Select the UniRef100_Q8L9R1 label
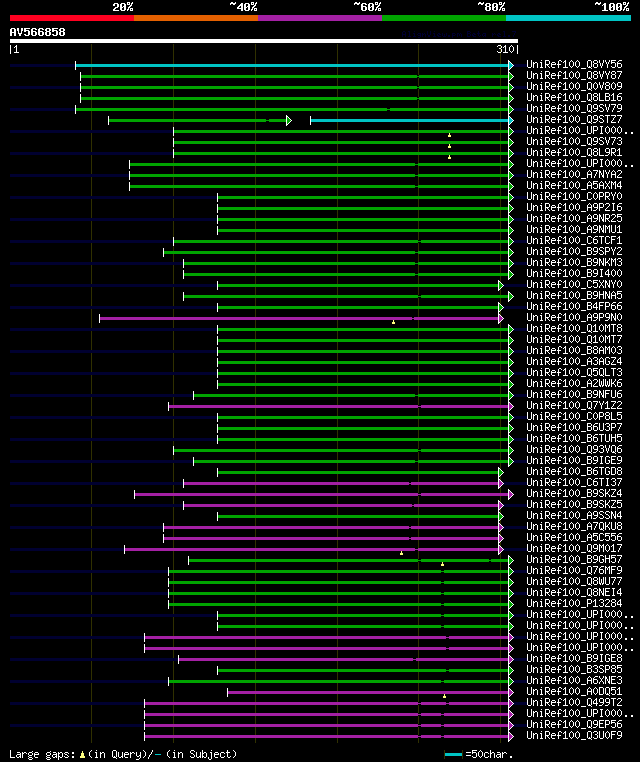The width and height of the screenshot is (640, 762). tap(574, 153)
